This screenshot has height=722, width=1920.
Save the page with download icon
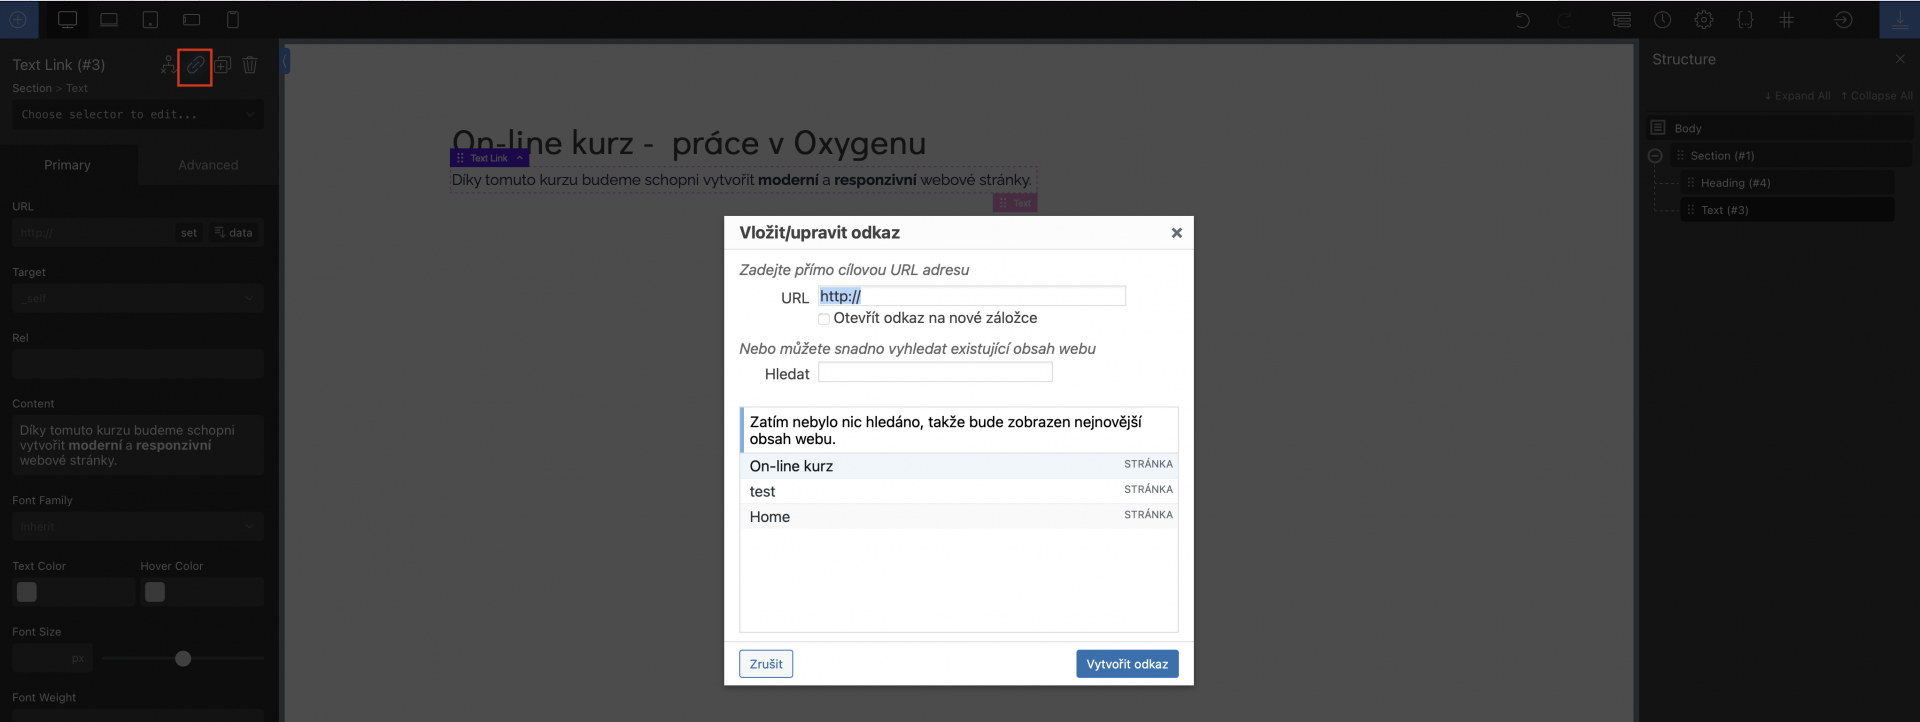click(x=1899, y=20)
